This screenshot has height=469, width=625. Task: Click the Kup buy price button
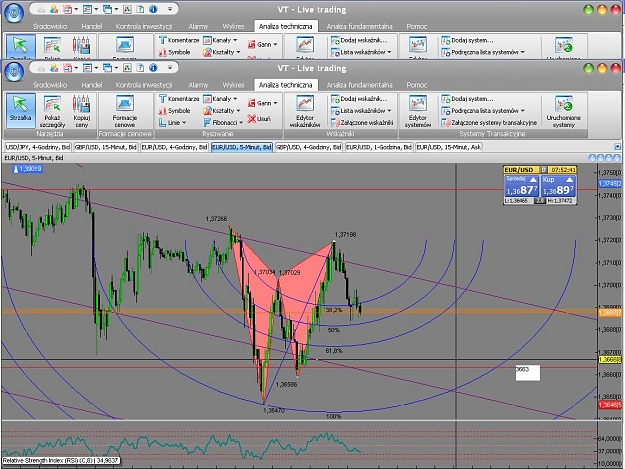coord(558,186)
